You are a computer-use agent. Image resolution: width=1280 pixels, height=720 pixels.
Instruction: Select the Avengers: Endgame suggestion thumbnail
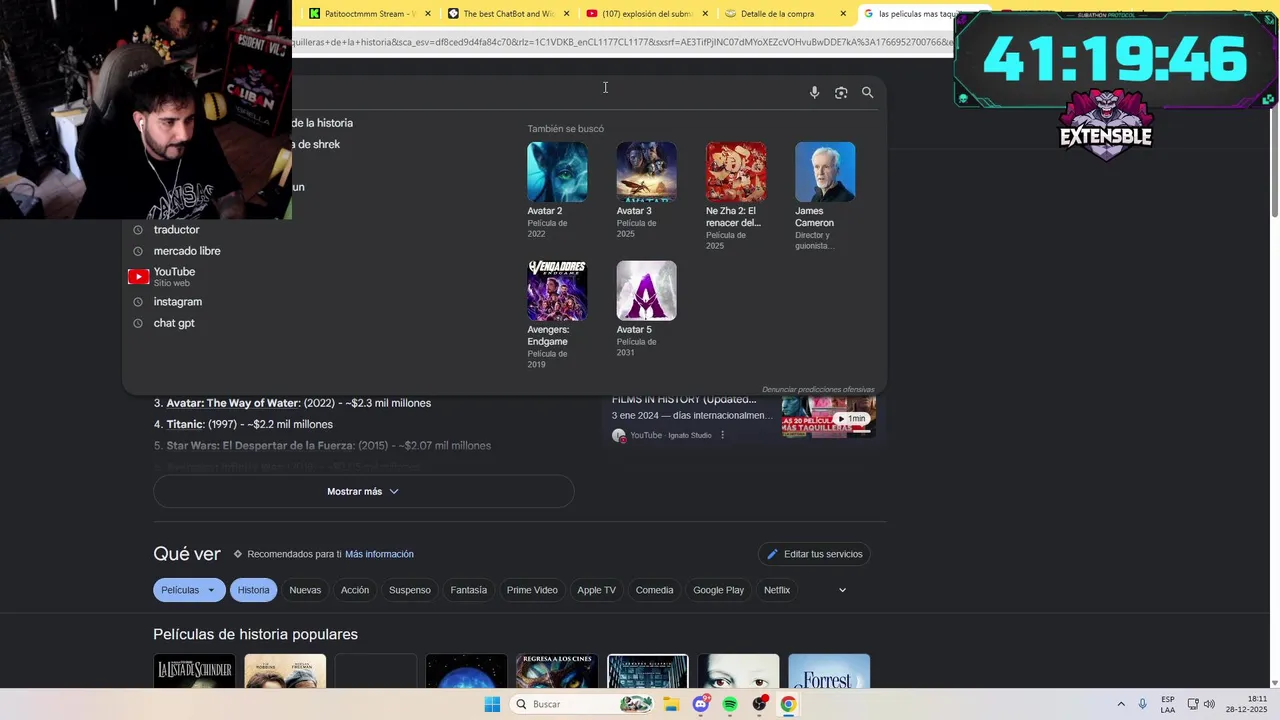pos(557,291)
